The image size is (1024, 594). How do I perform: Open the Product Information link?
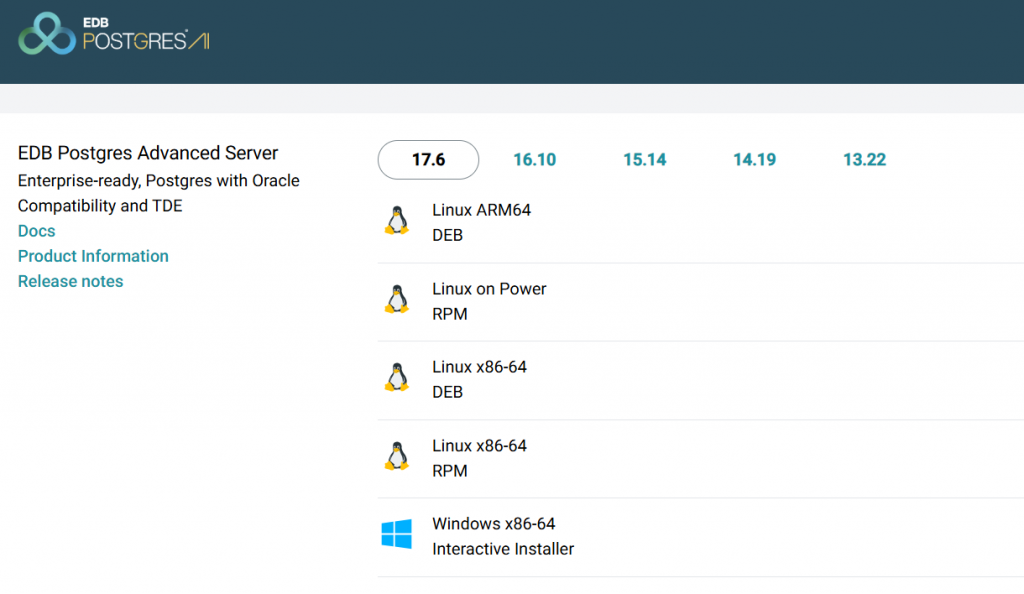(93, 256)
